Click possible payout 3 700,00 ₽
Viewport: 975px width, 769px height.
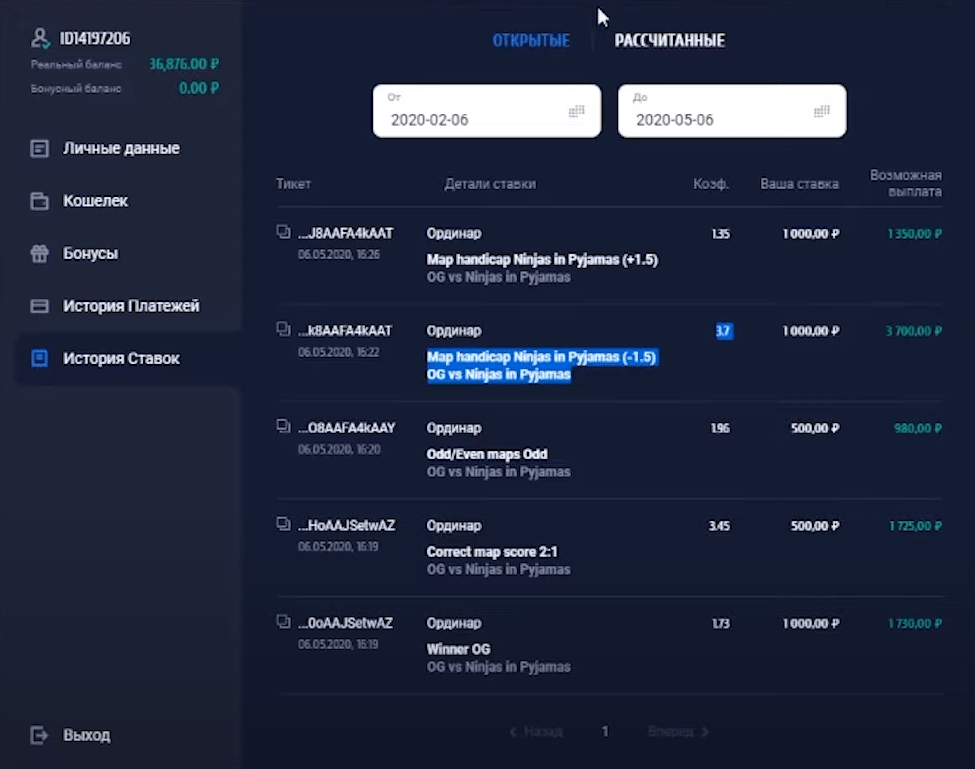coord(914,331)
